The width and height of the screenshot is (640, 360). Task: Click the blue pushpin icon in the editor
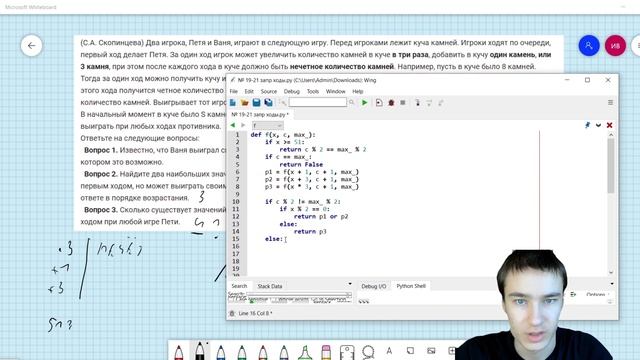pos(587,125)
